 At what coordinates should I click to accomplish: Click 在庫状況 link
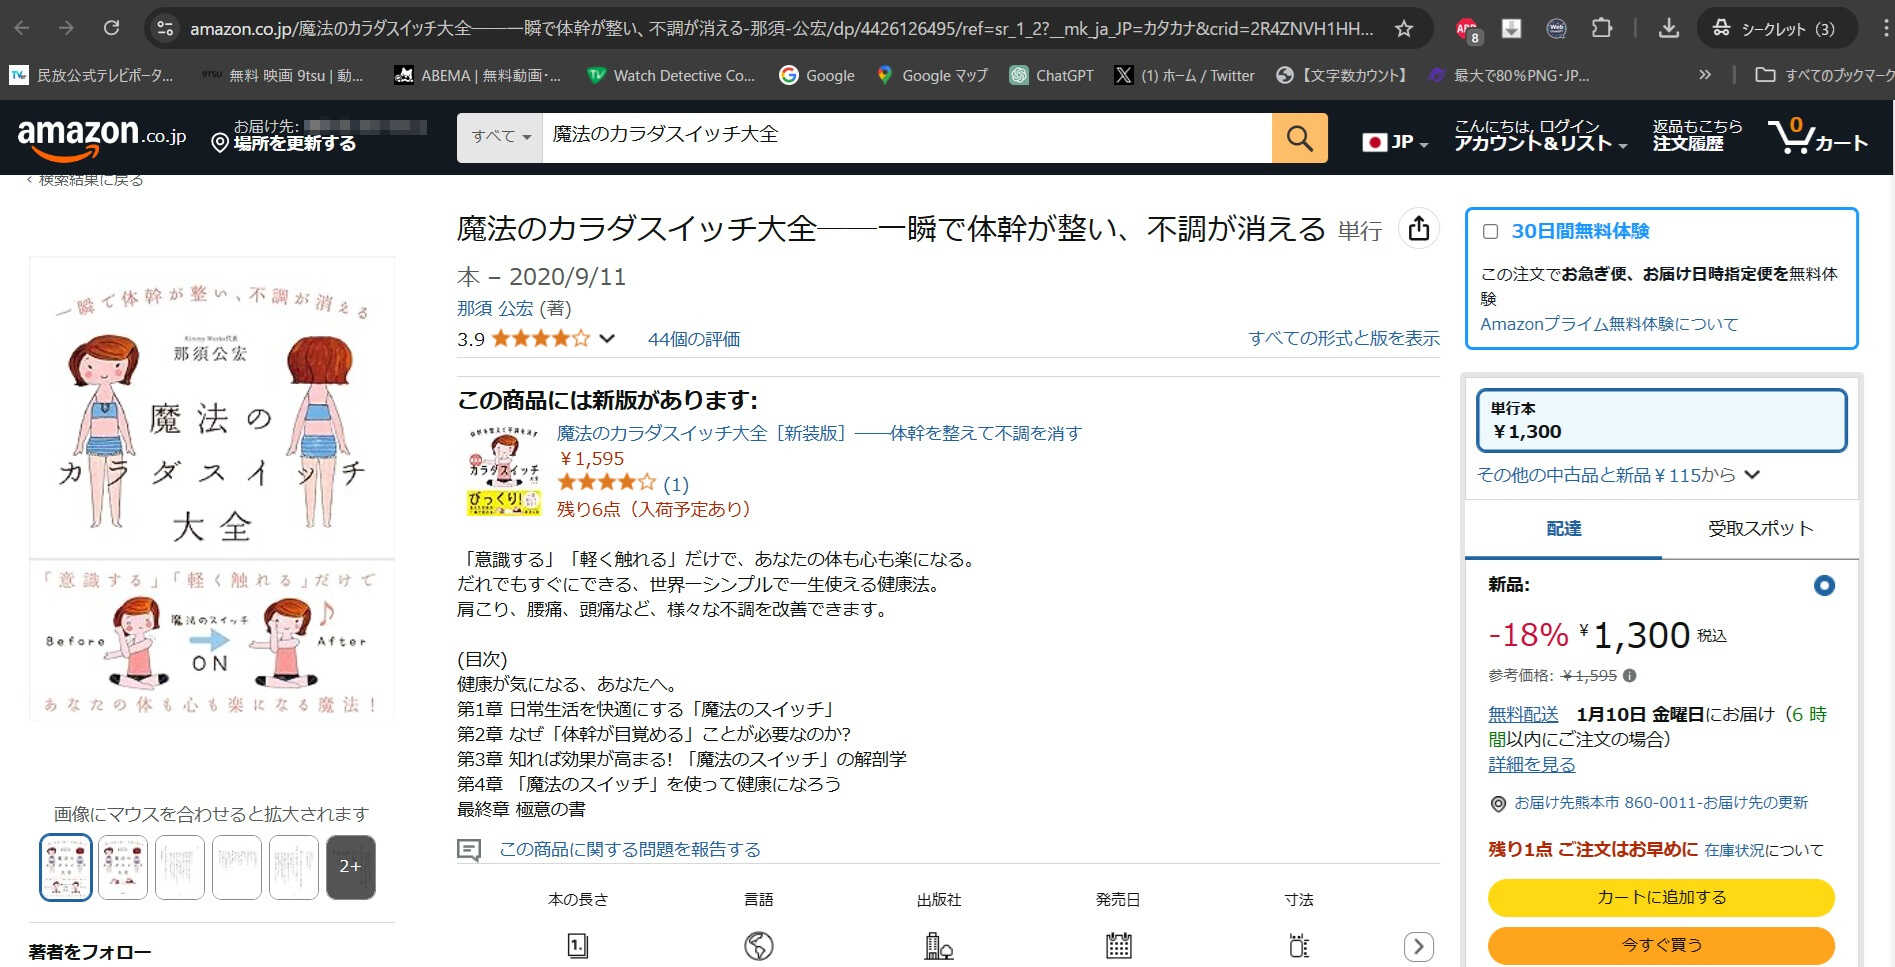[1735, 850]
